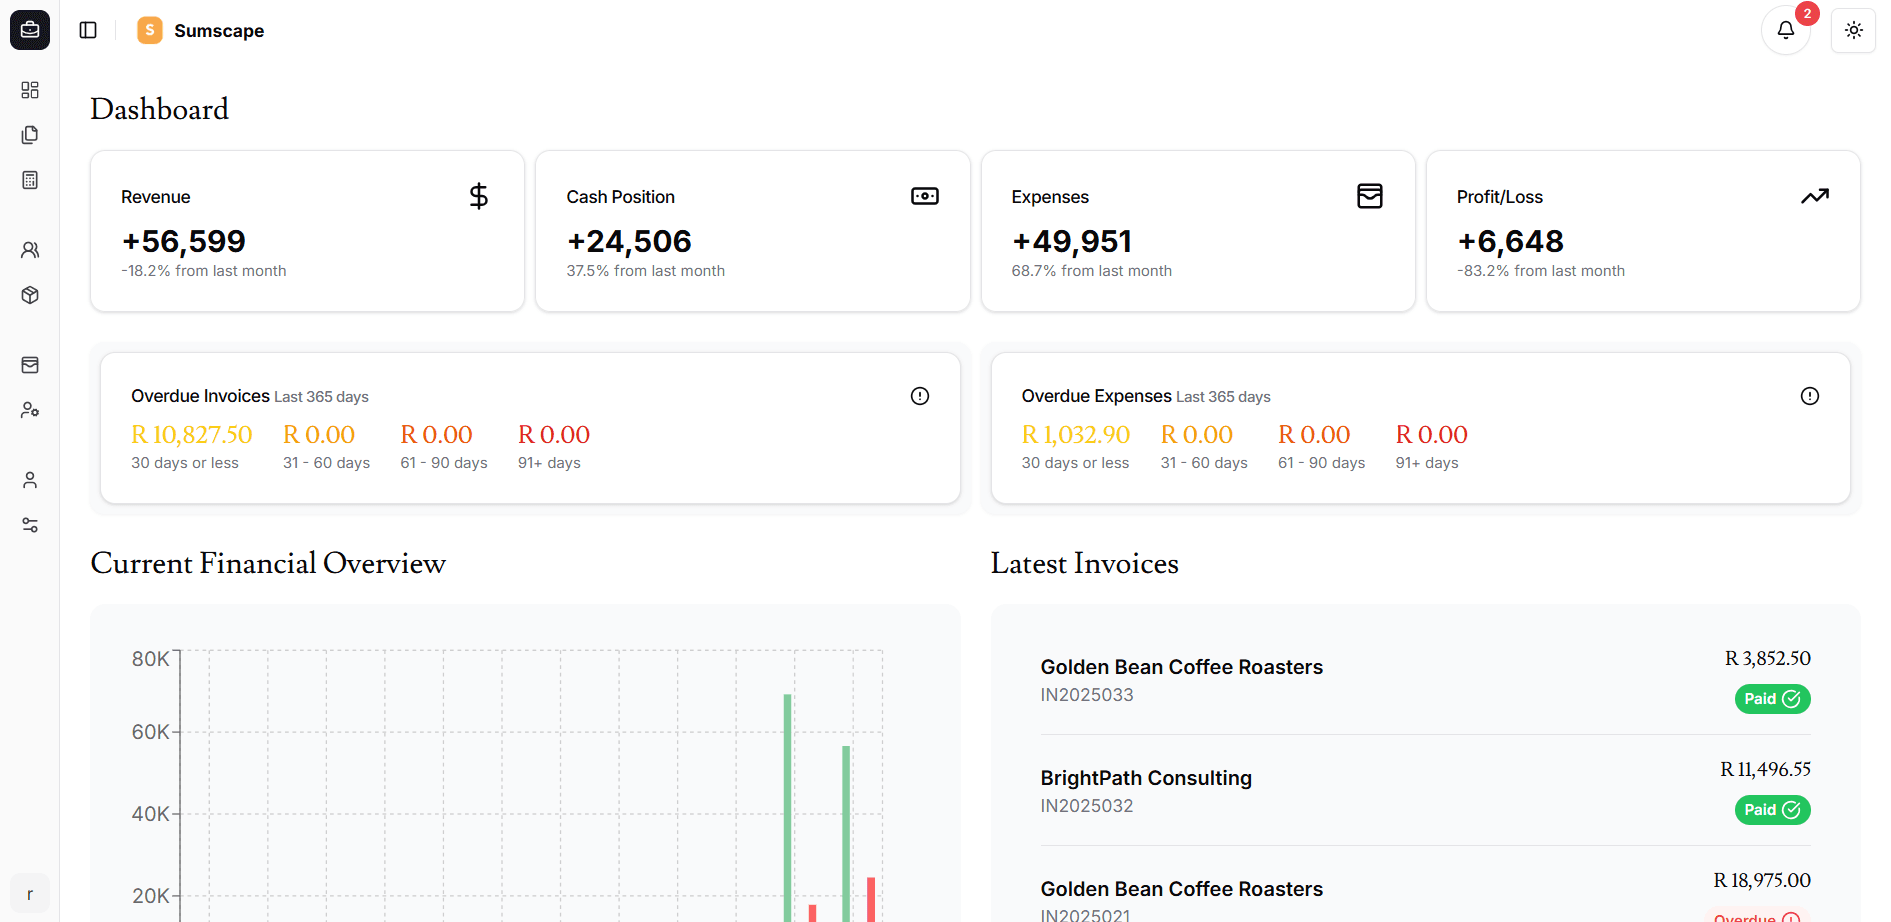Open the customers people icon in sidebar
The image size is (1891, 922).
30,250
